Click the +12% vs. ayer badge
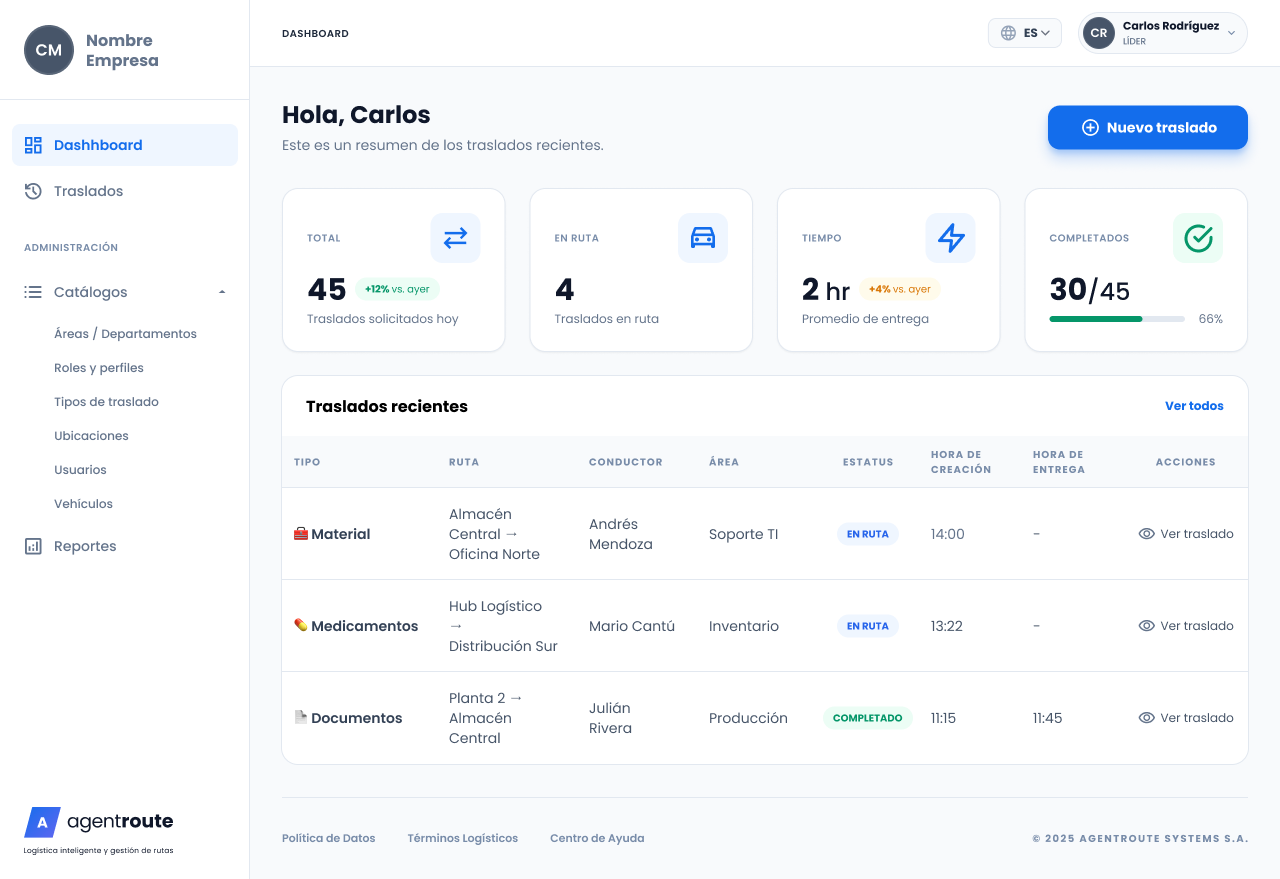The image size is (1280, 879). (x=397, y=289)
